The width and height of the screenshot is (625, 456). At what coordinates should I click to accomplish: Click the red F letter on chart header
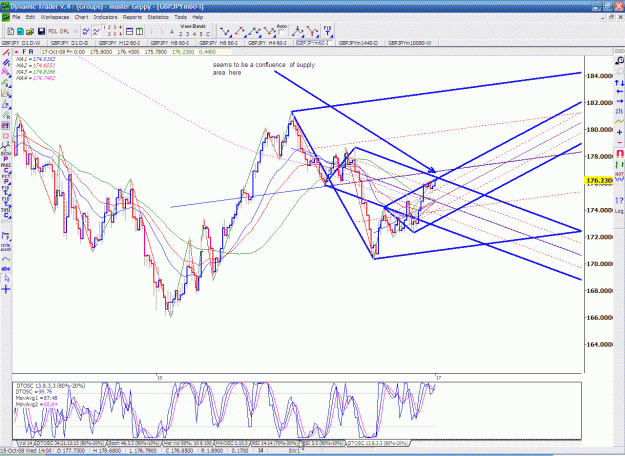coord(24,52)
